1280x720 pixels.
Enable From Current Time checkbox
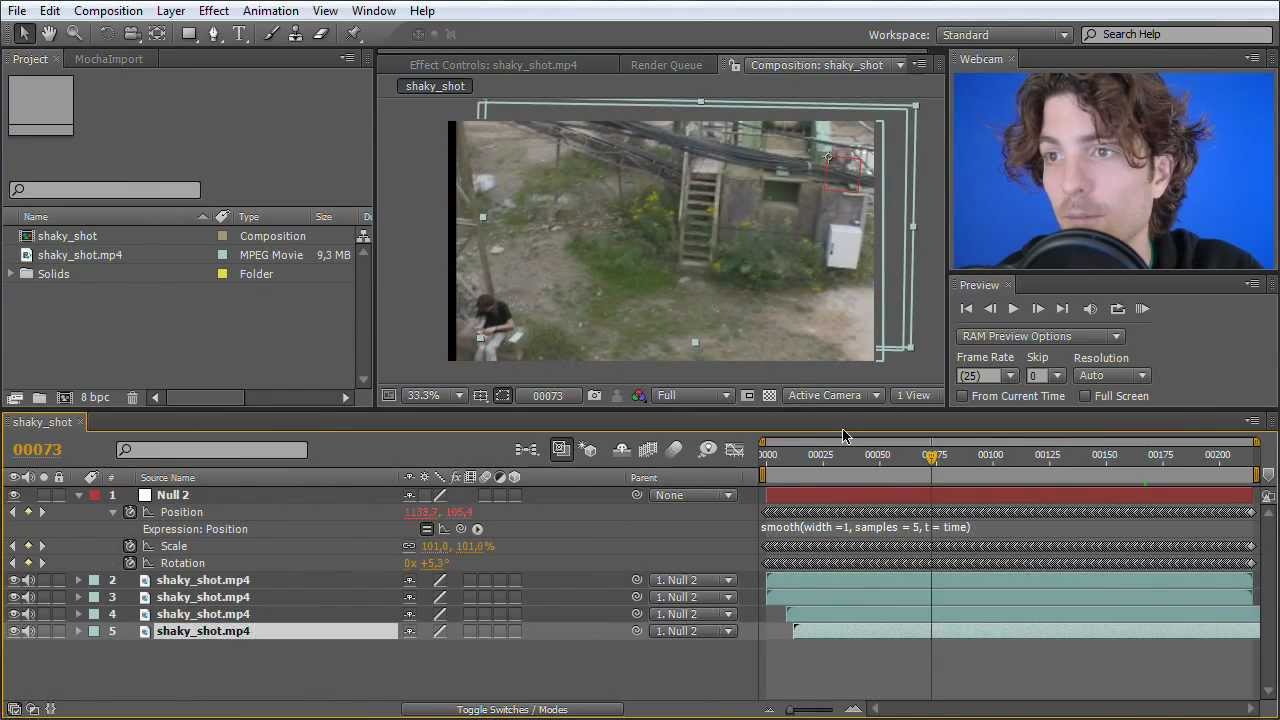point(962,396)
